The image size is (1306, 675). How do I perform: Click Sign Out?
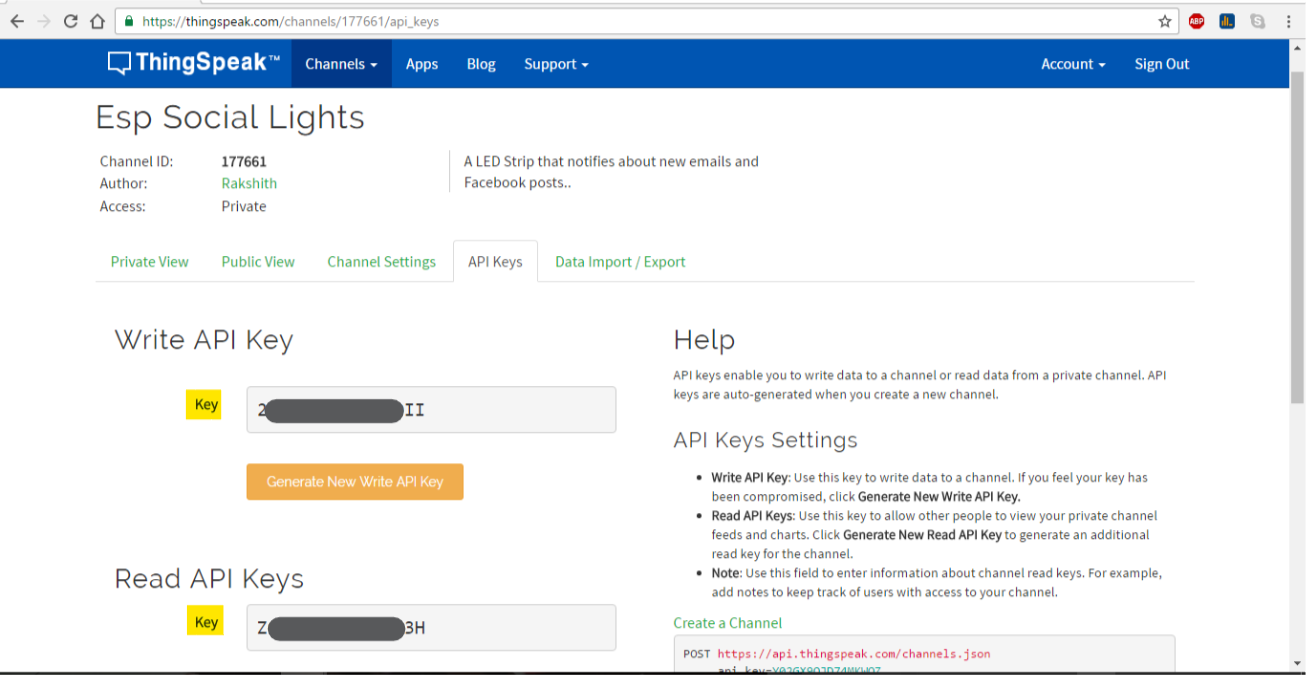click(1162, 64)
